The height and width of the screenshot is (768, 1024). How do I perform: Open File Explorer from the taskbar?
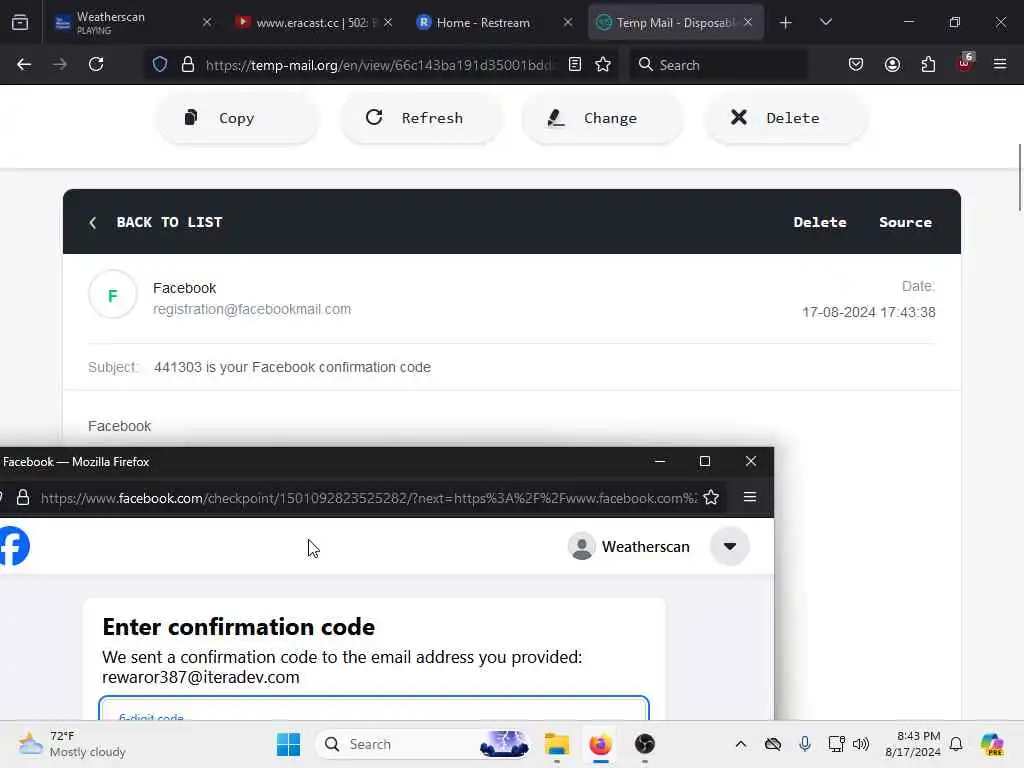pos(557,744)
